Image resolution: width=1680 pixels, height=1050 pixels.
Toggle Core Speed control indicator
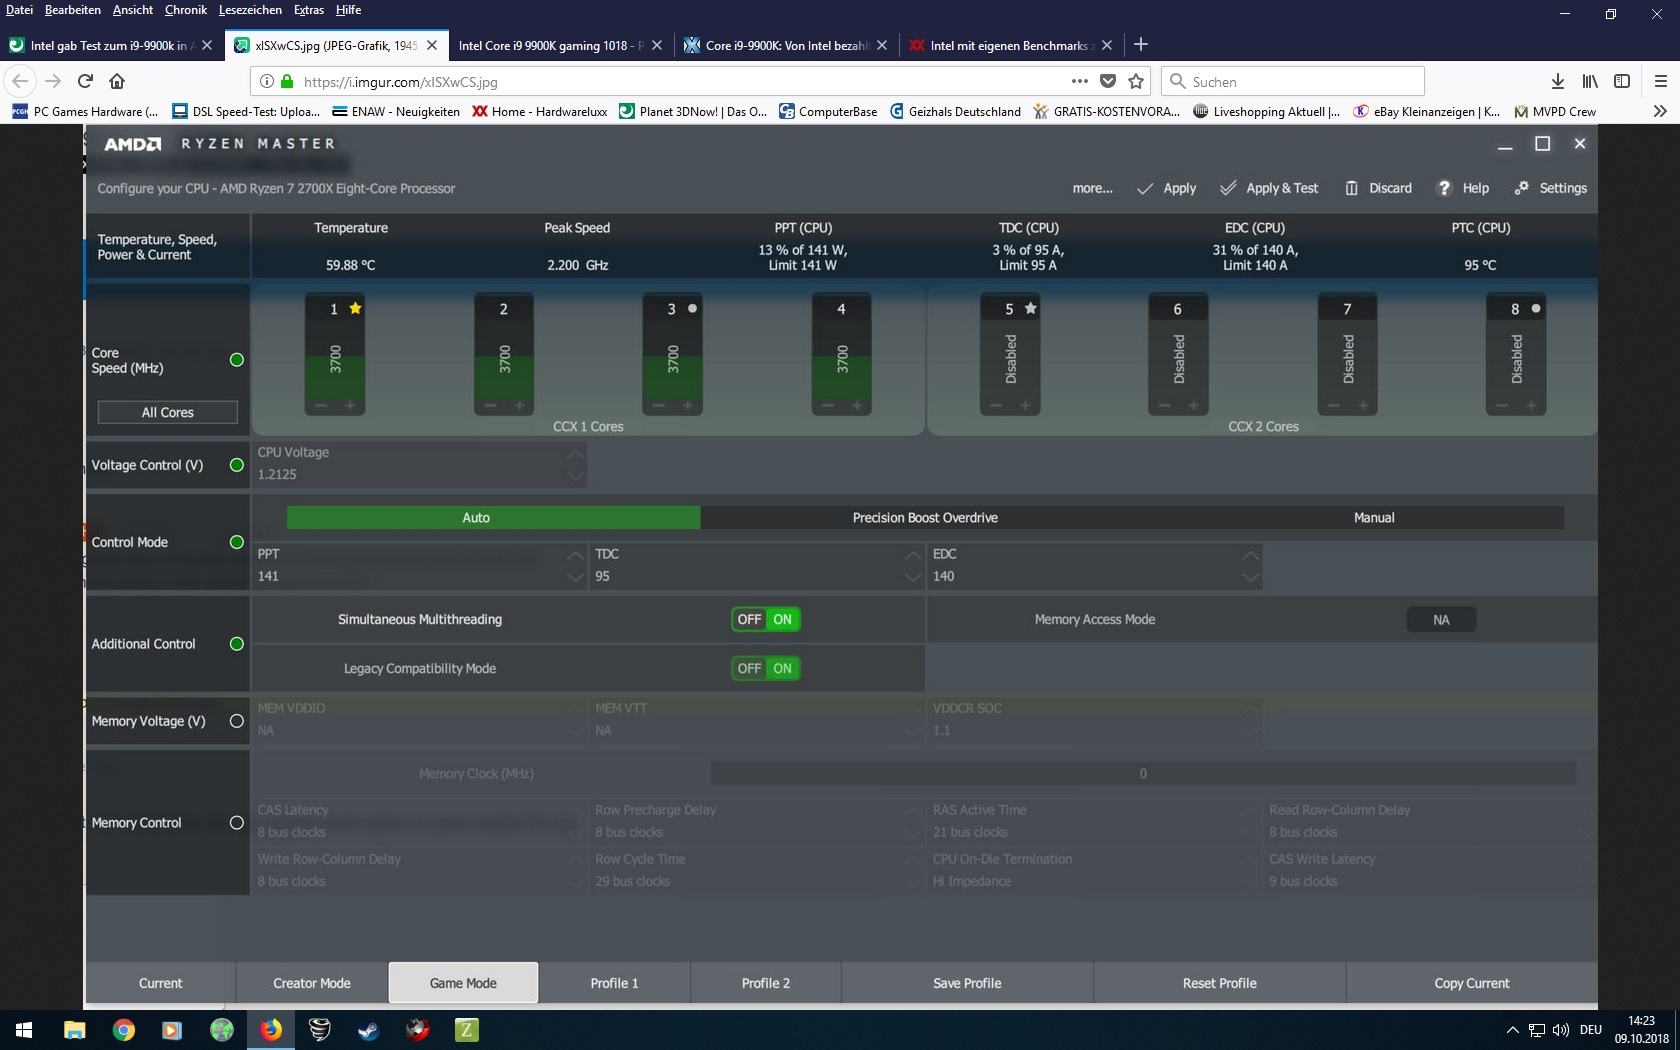237,360
